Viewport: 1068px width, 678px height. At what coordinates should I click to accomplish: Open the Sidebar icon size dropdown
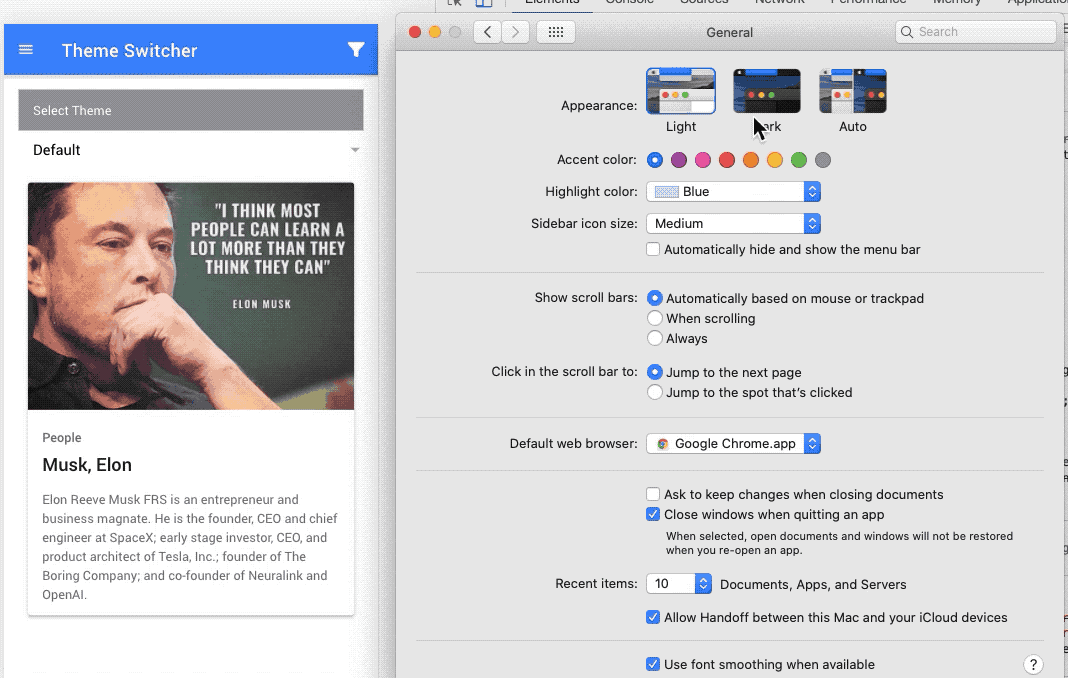733,224
